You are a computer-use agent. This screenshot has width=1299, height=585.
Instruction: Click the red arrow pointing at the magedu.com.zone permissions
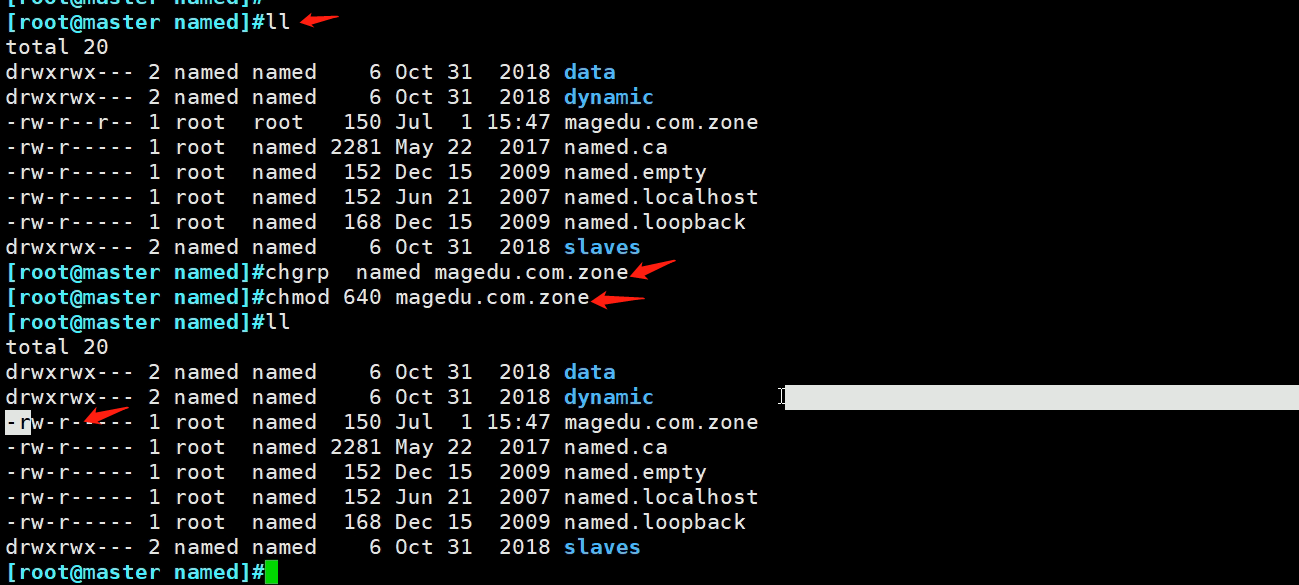106,414
